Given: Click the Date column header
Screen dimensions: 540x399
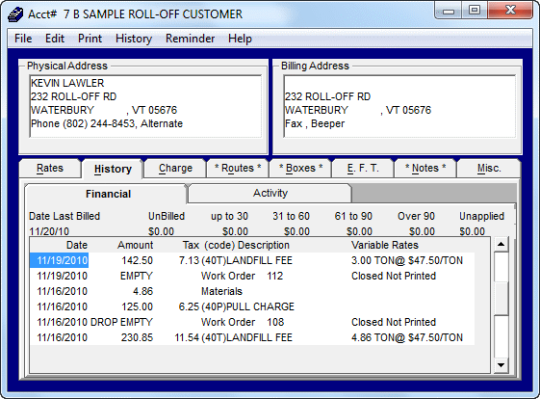Looking at the screenshot, I should click(77, 245).
